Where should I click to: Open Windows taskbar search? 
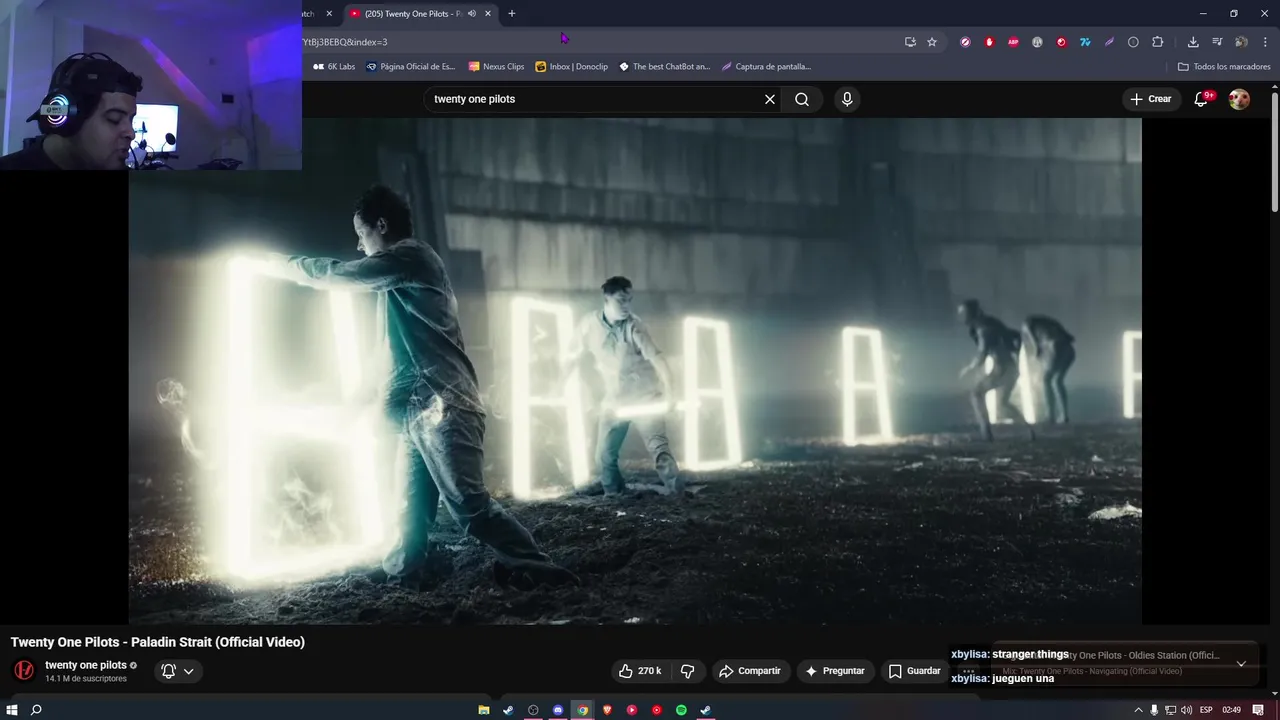tap(36, 710)
